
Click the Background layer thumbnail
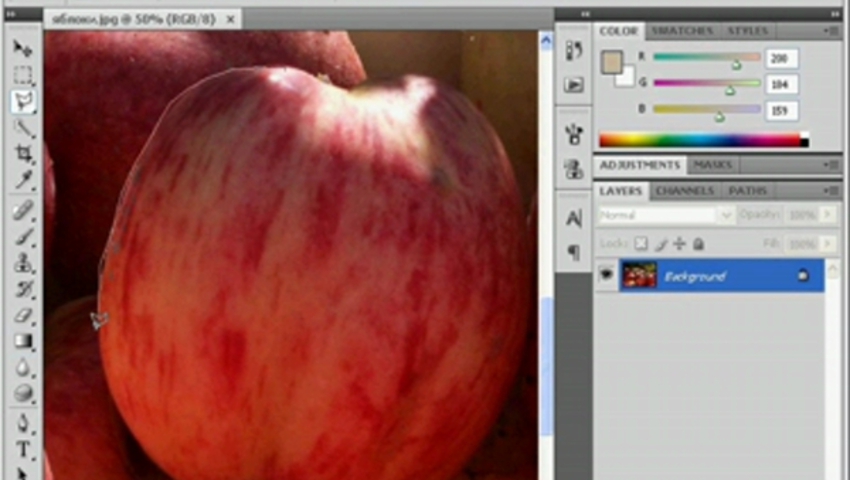(x=640, y=274)
